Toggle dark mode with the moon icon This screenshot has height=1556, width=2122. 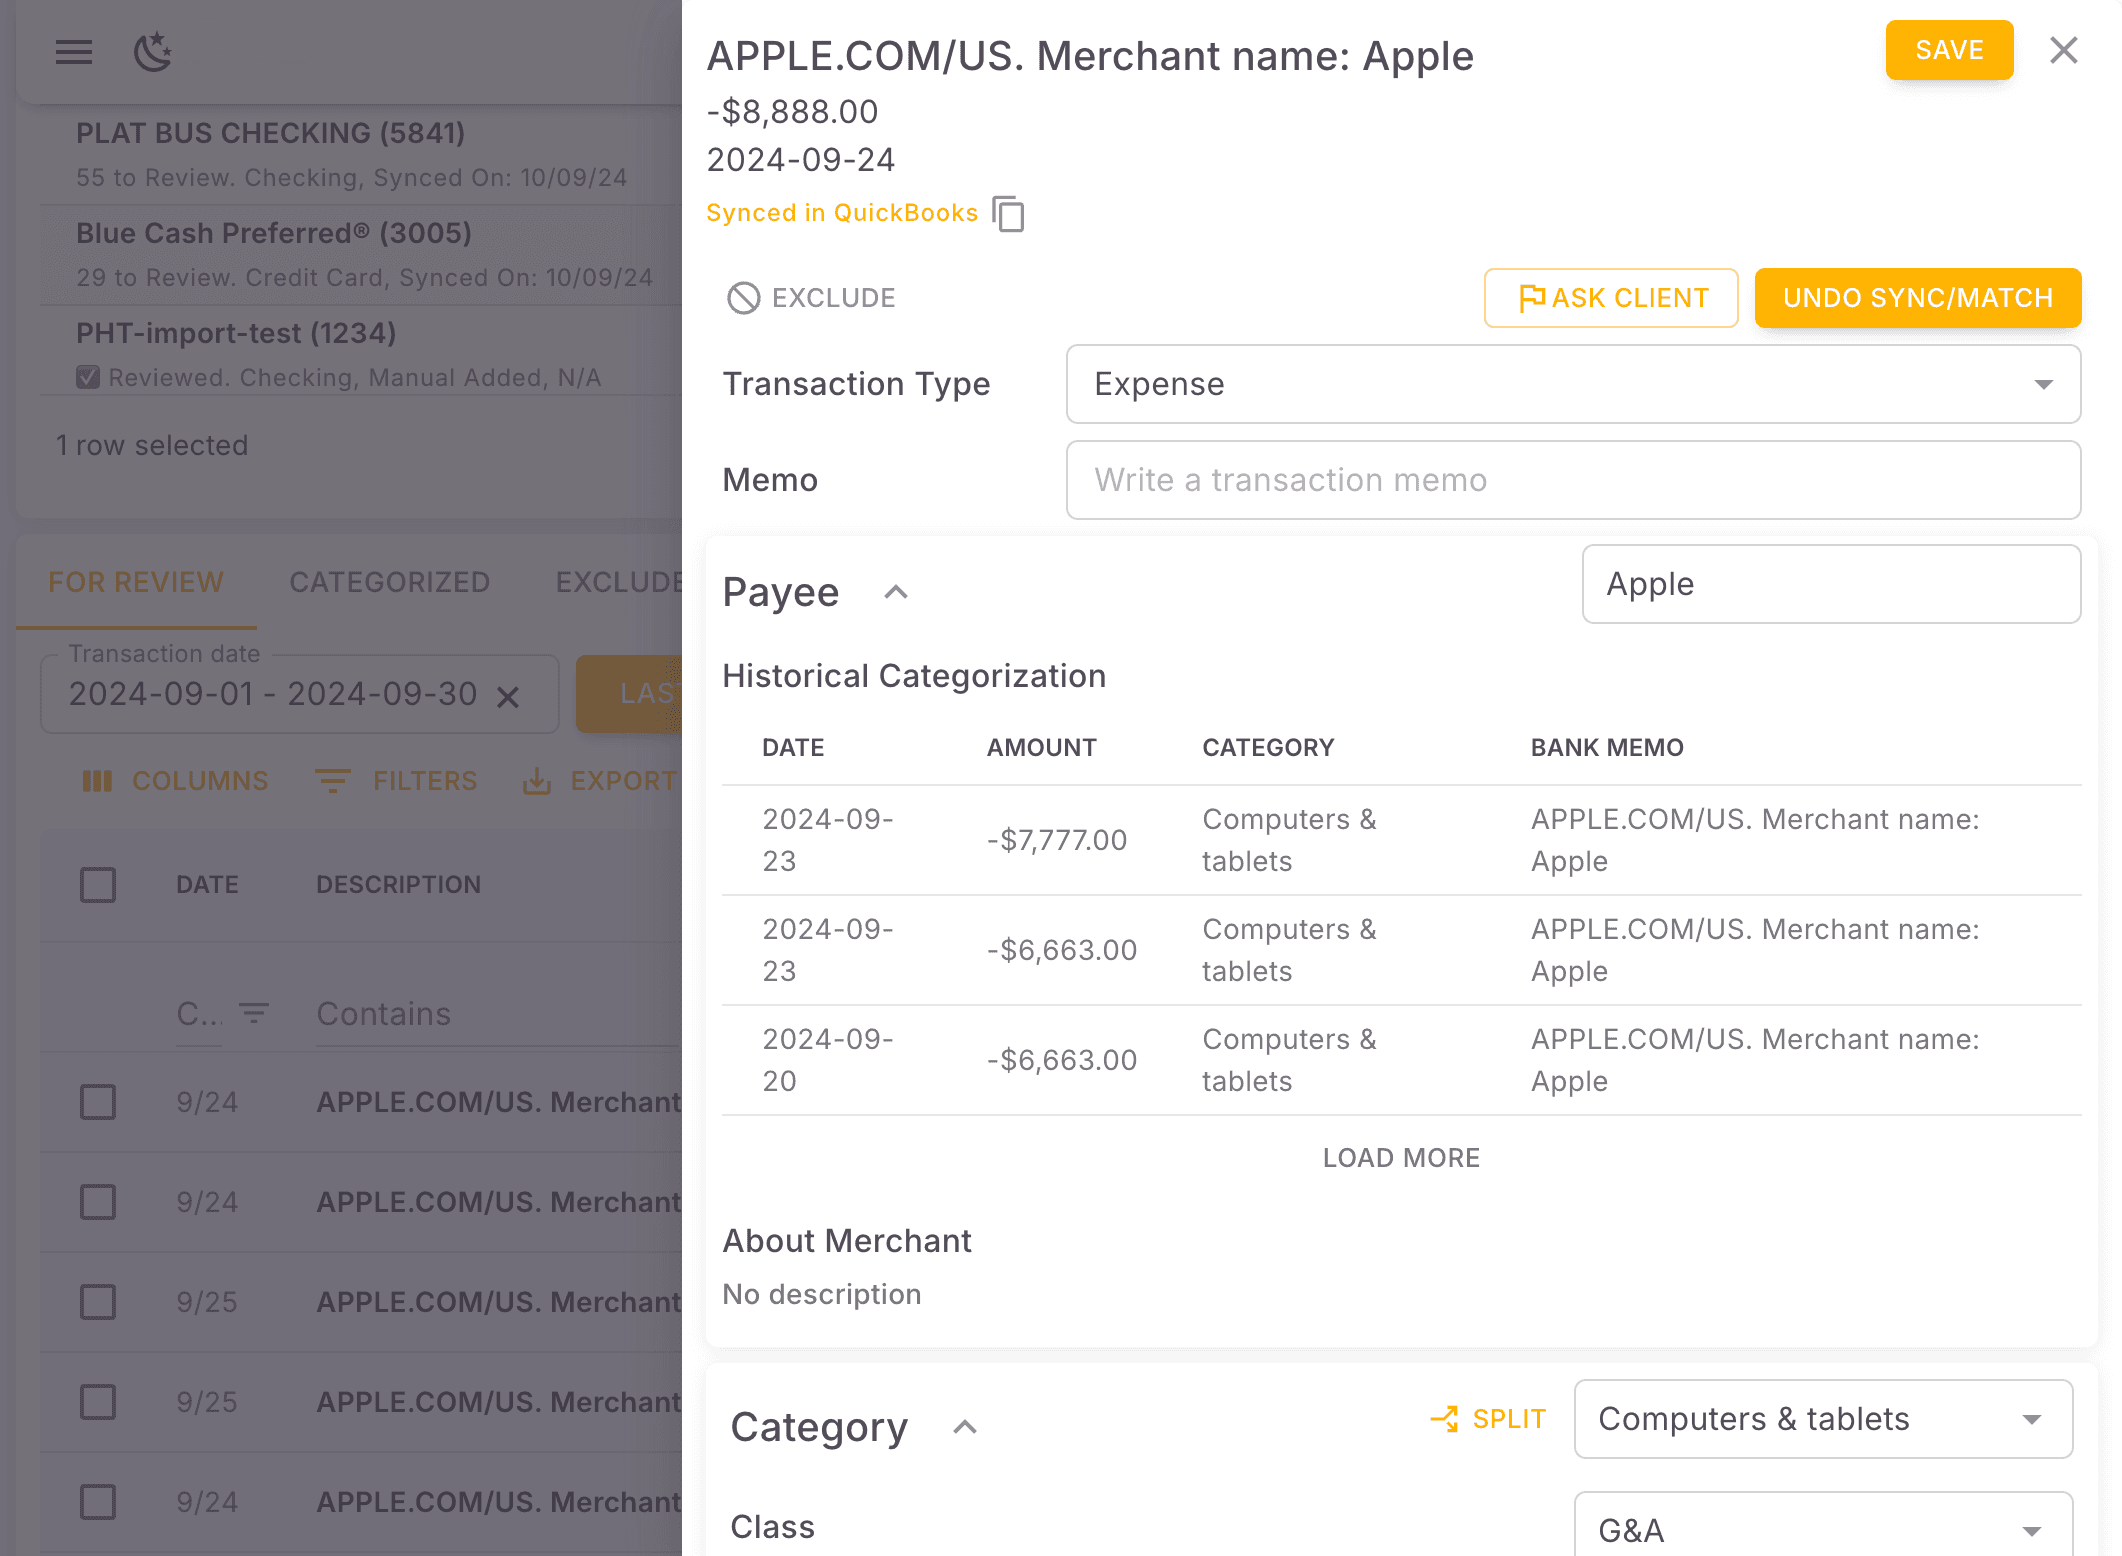tap(152, 52)
